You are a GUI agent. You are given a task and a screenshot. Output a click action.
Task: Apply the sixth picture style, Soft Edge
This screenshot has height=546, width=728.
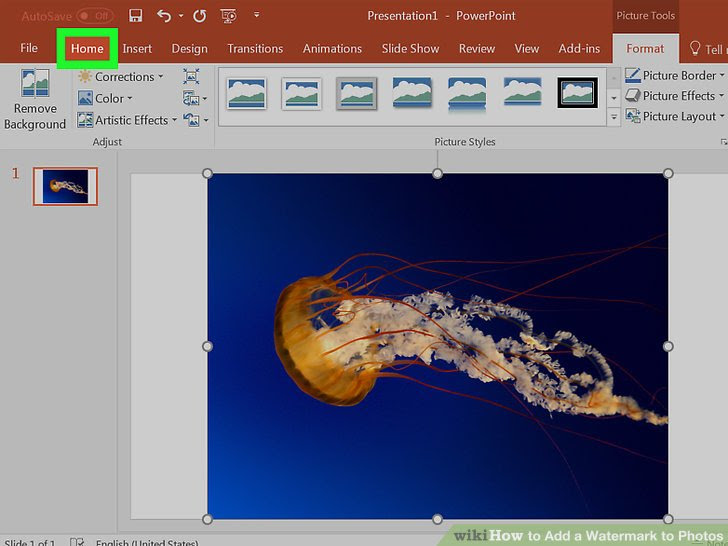tap(523, 91)
